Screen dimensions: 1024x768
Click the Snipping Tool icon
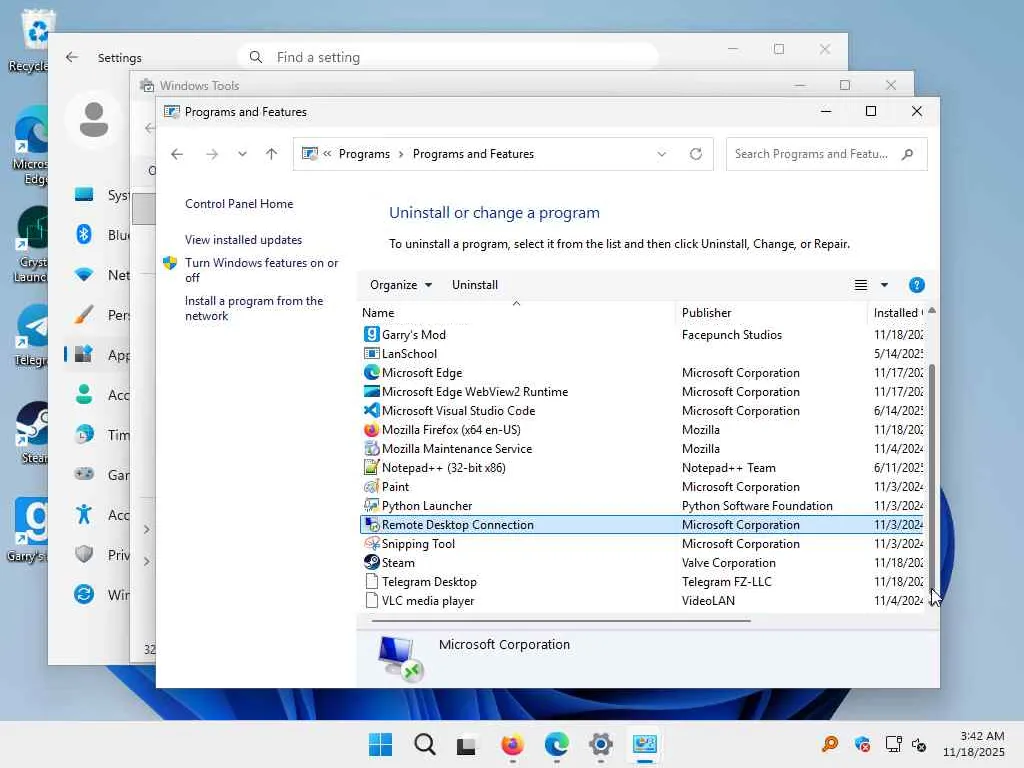[x=371, y=543]
